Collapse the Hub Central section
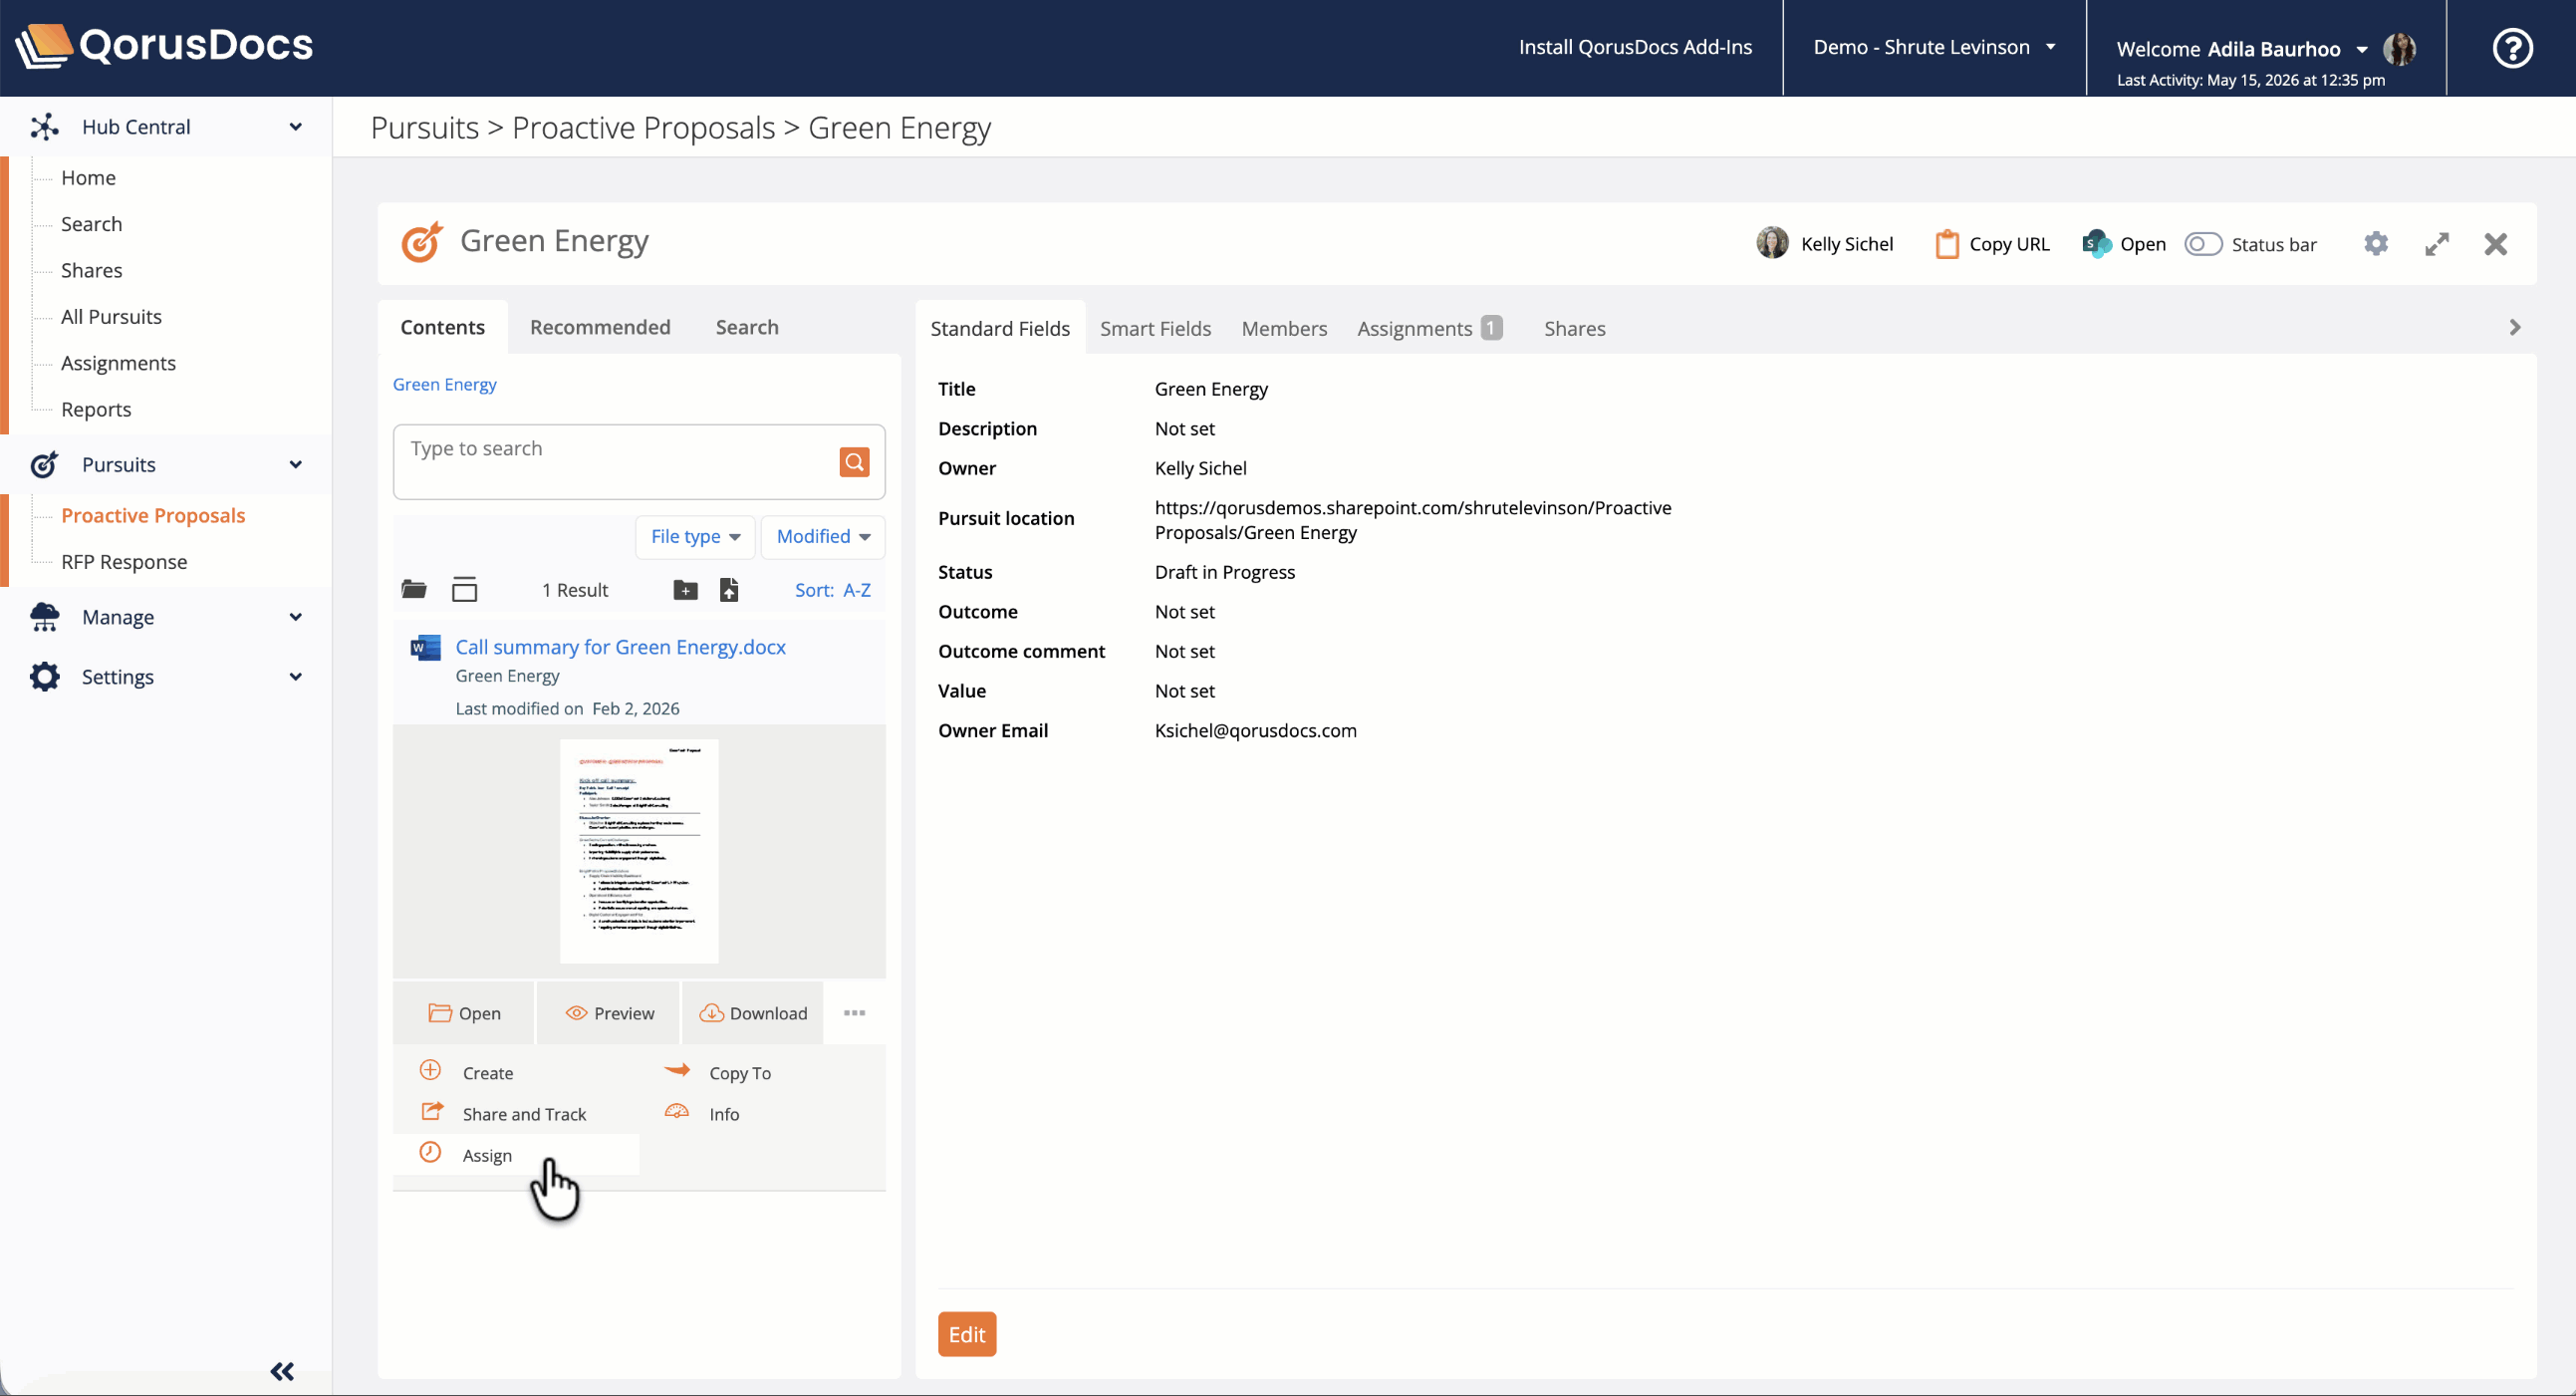Viewport: 2576px width, 1396px height. tap(296, 127)
